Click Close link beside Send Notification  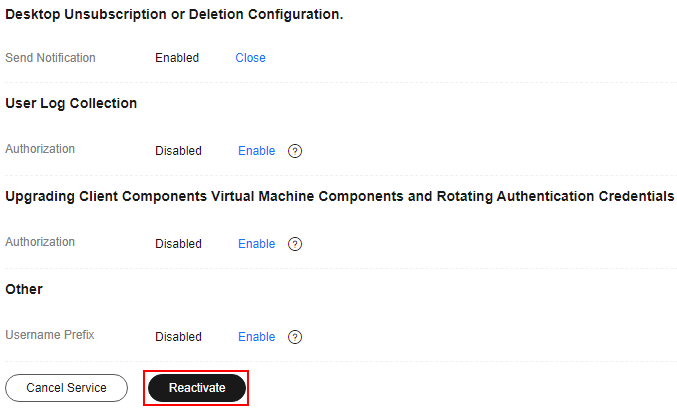(250, 58)
